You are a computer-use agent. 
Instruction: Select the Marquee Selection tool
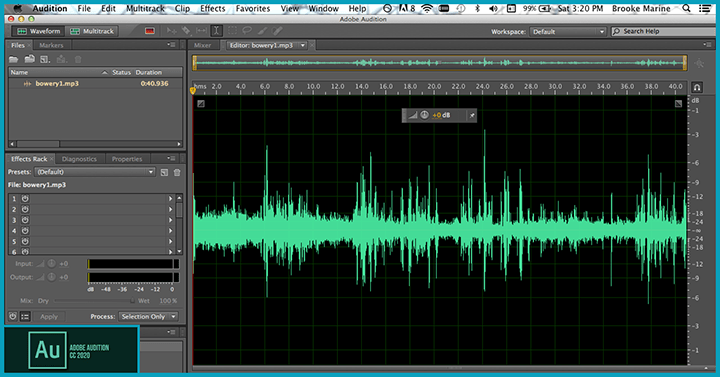coord(232,31)
